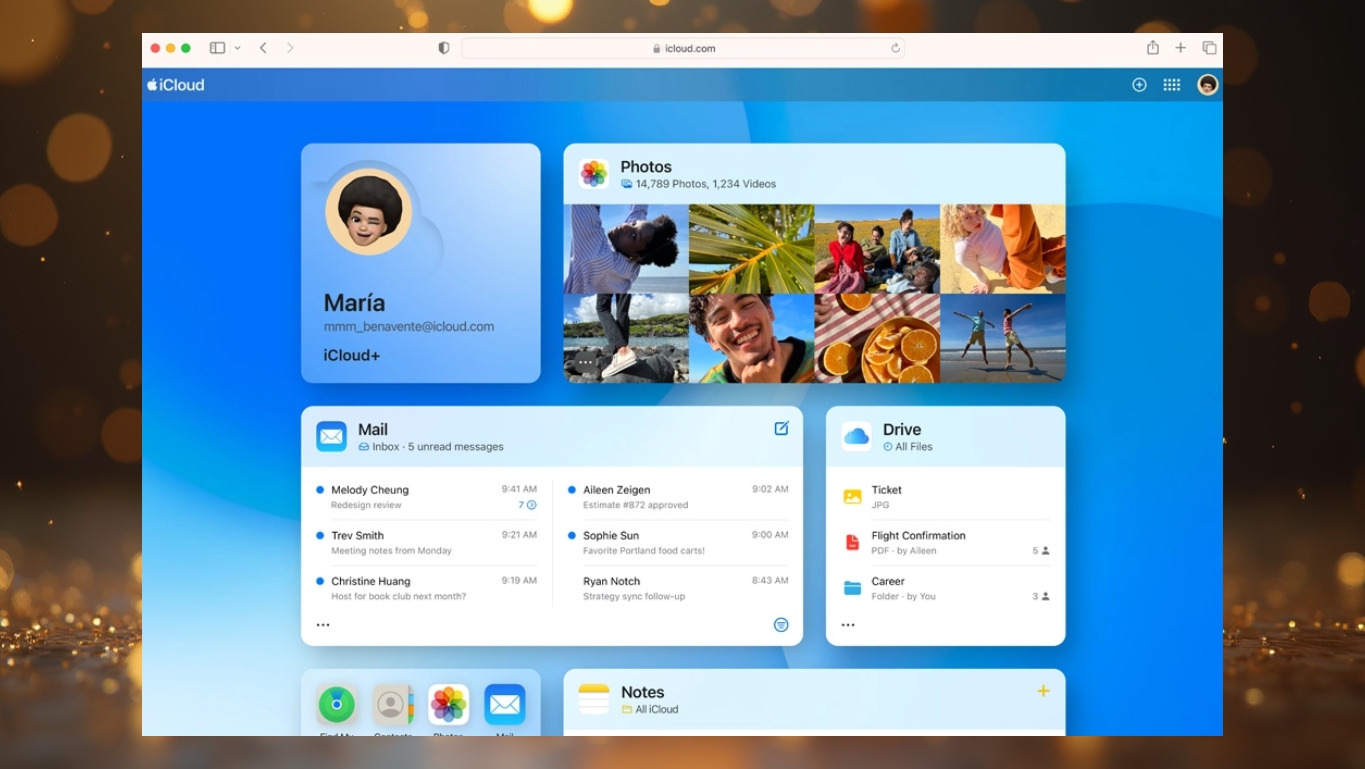1365x769 pixels.
Task: Go back with the Safari back arrow
Action: pos(263,48)
